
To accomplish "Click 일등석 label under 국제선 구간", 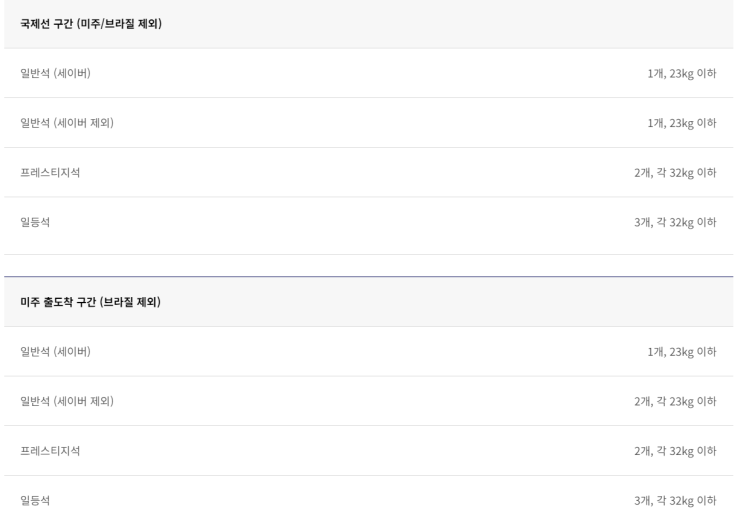I will pyautogui.click(x=35, y=222).
